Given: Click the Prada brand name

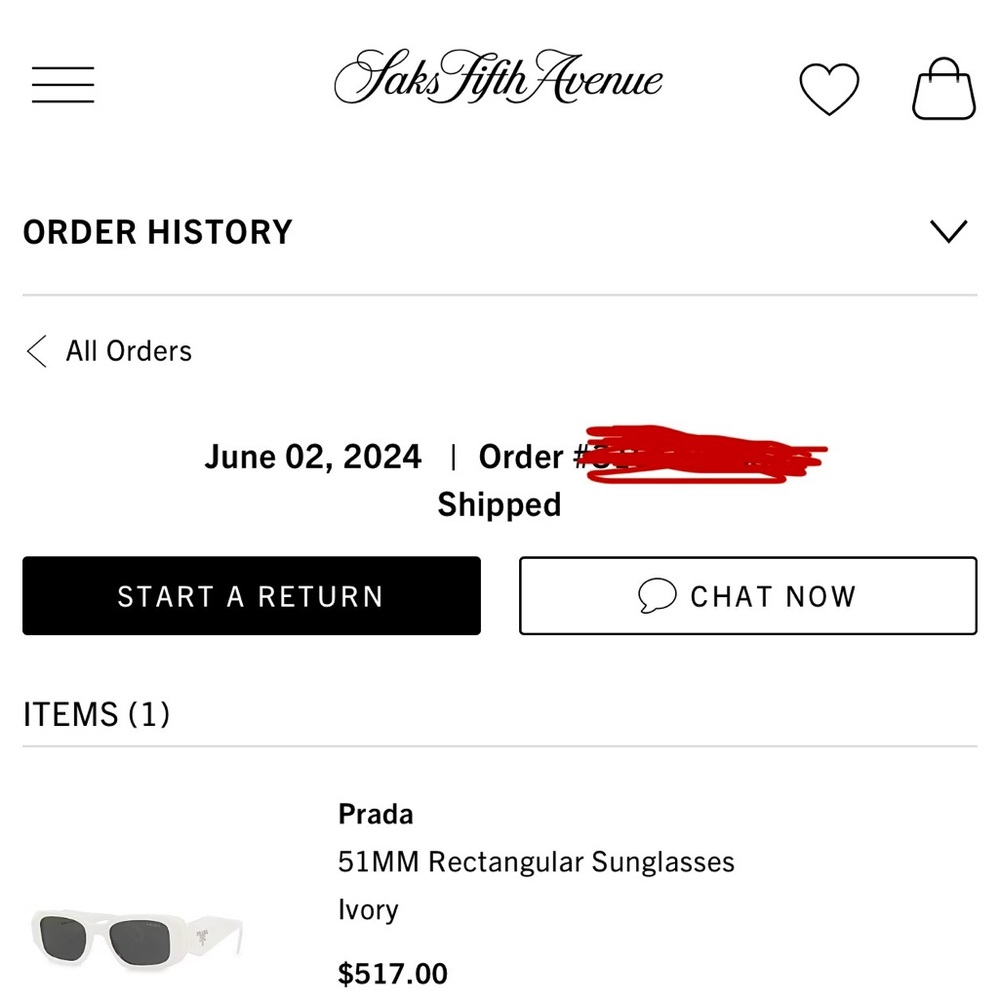Looking at the screenshot, I should pos(375,814).
